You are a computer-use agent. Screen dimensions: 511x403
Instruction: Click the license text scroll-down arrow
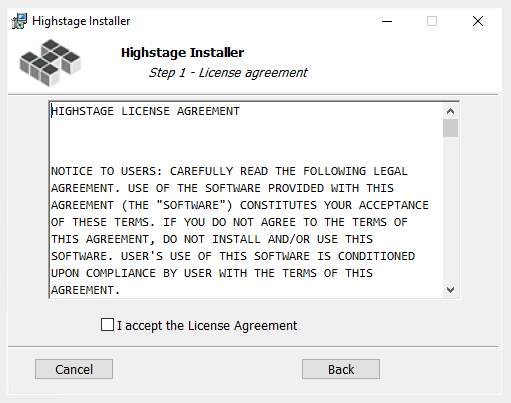(x=450, y=290)
